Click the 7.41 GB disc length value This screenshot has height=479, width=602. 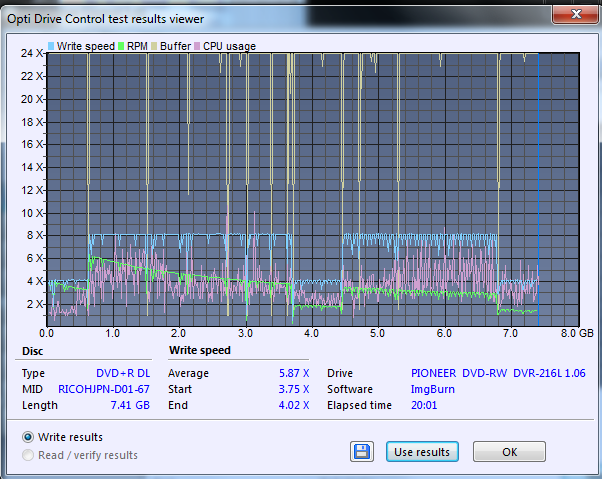coord(129,405)
